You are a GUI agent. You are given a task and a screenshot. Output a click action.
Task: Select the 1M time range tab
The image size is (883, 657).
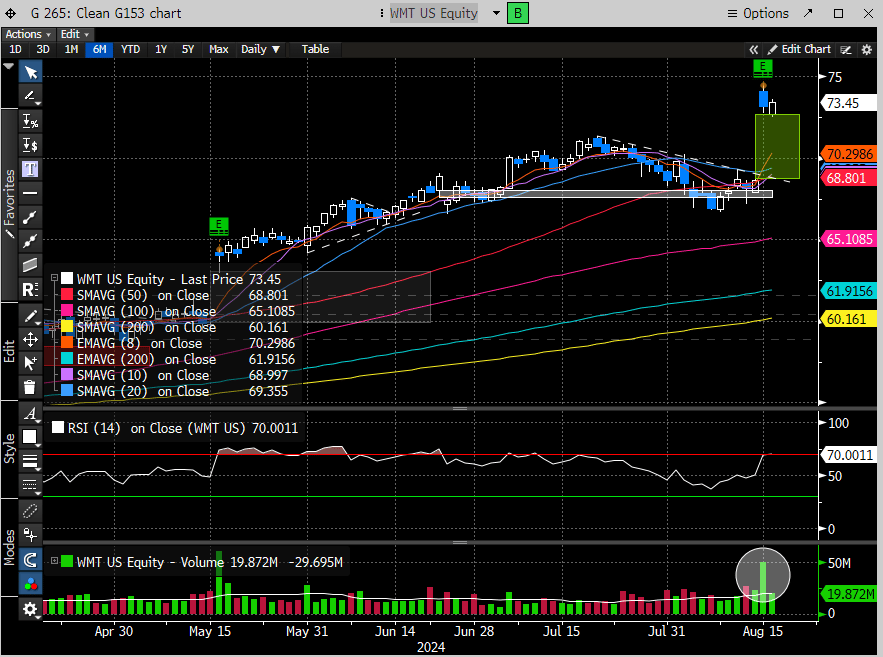point(71,50)
